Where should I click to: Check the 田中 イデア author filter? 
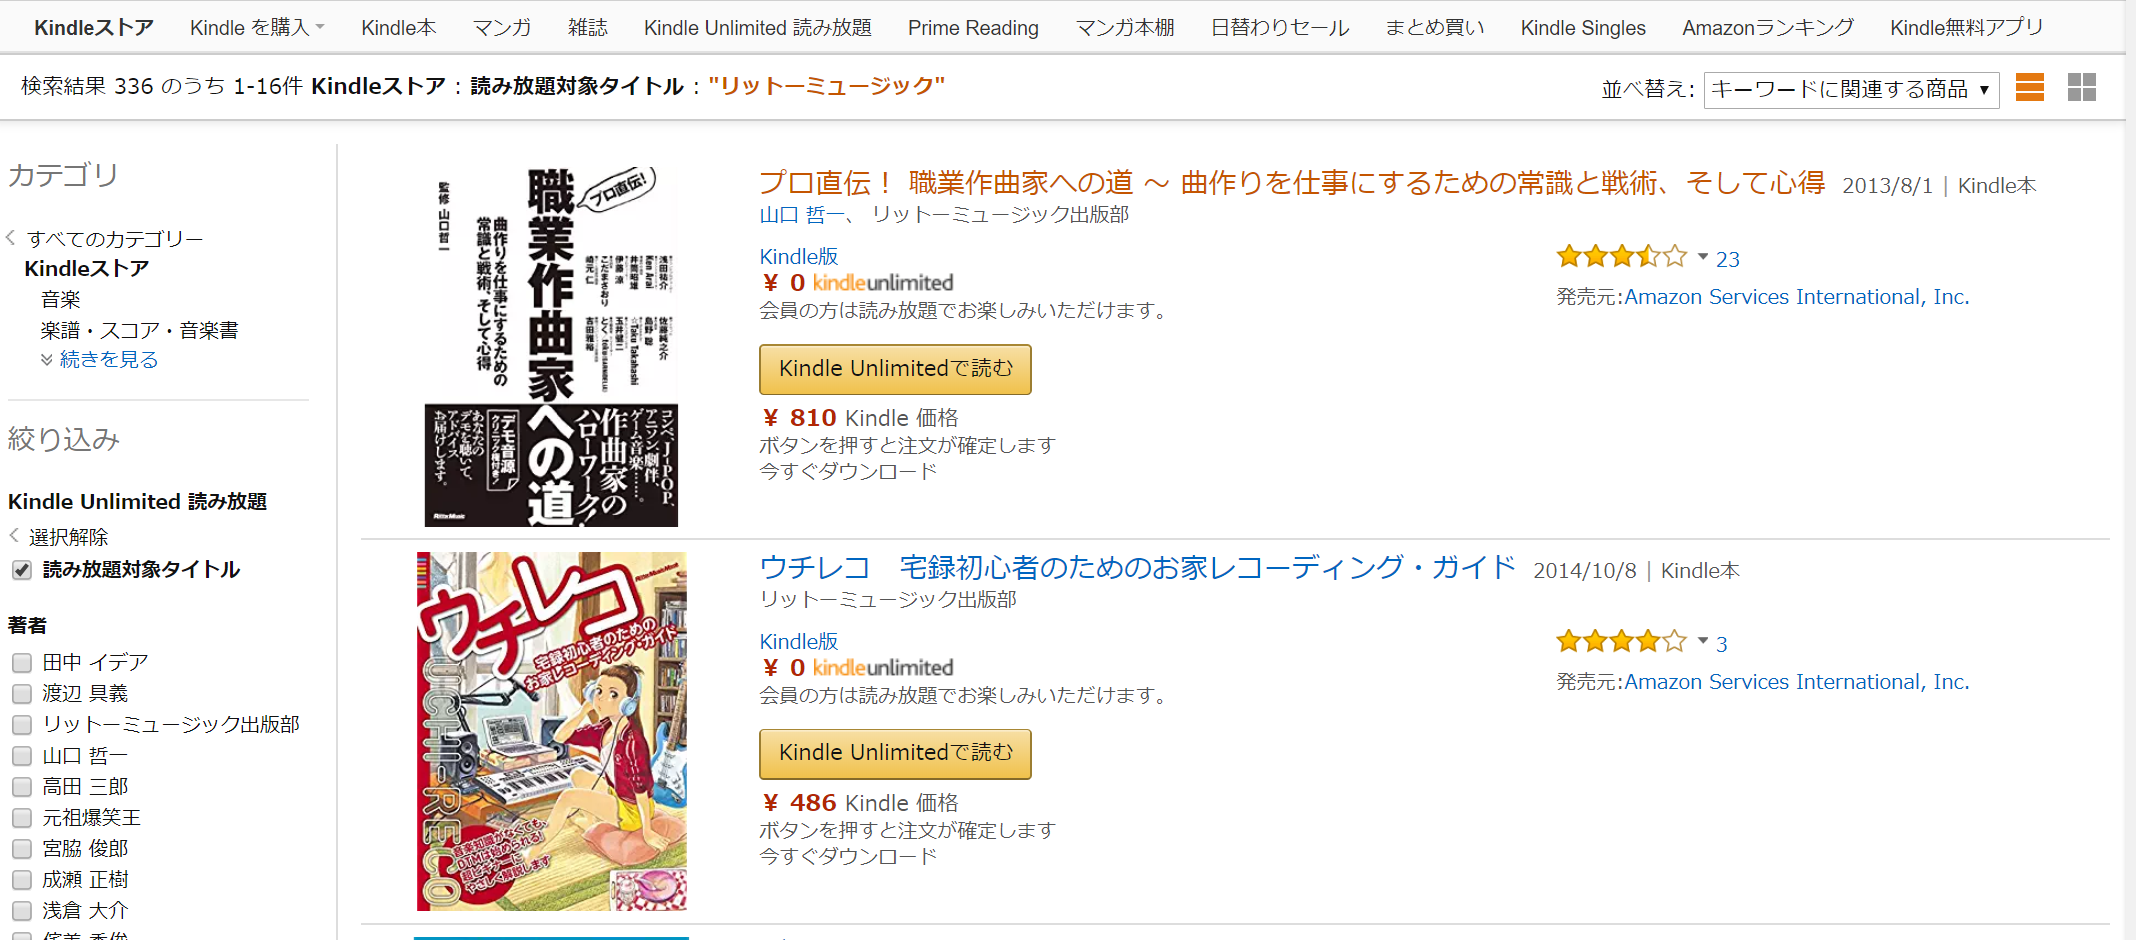pos(22,663)
